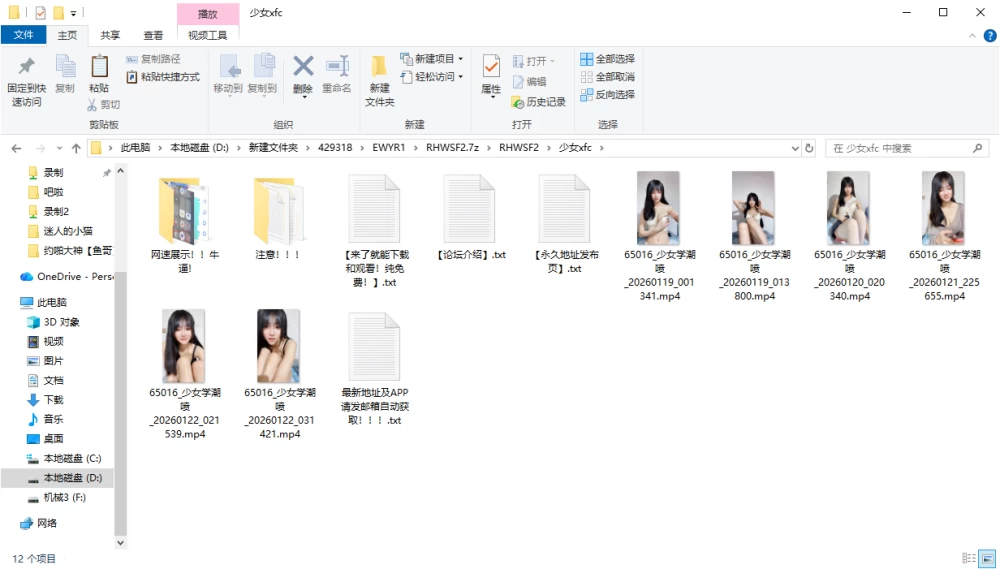The height and width of the screenshot is (569, 1000).
Task: Create a folder with 新建文件夹 icon
Action: 379,66
